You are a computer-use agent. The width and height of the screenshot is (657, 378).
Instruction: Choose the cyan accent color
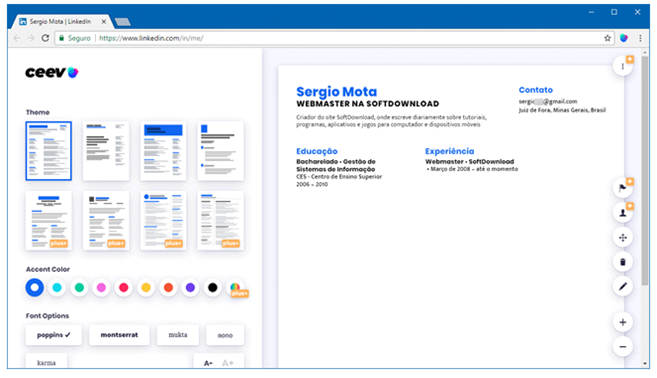pos(57,287)
